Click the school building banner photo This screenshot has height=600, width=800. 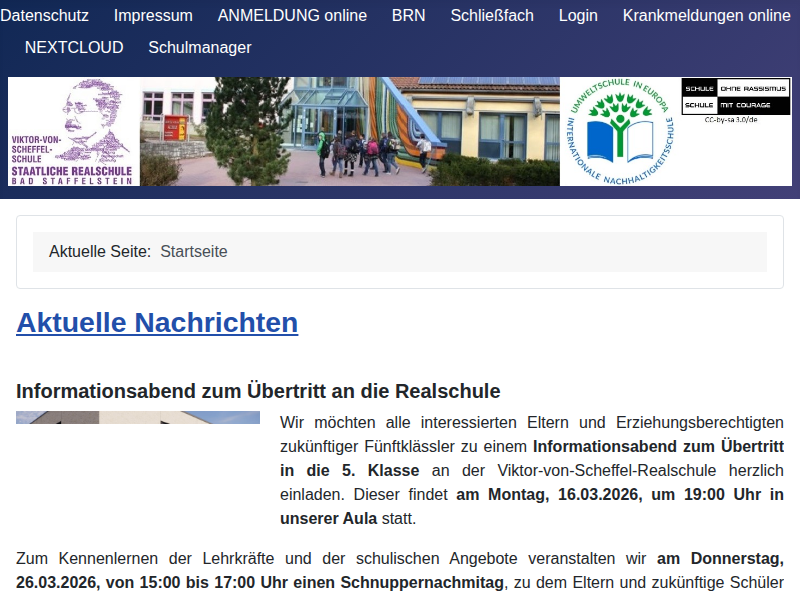350,132
